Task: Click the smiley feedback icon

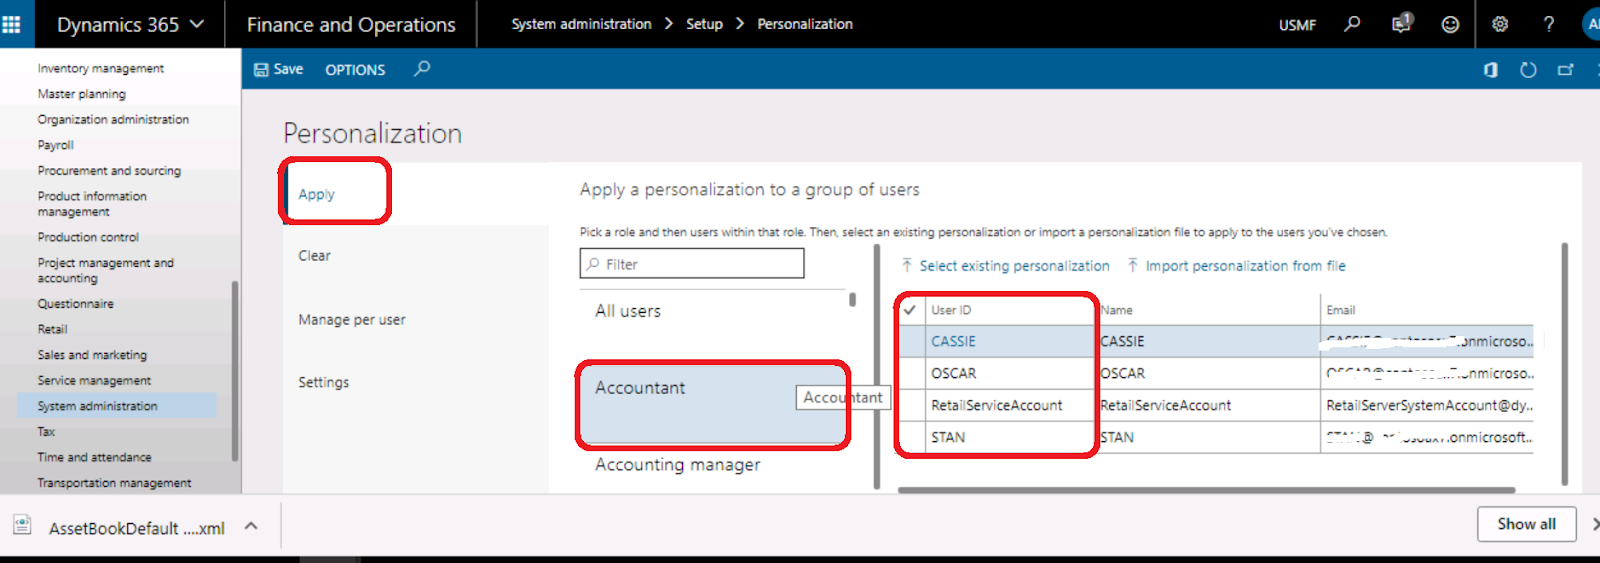Action: point(1450,24)
